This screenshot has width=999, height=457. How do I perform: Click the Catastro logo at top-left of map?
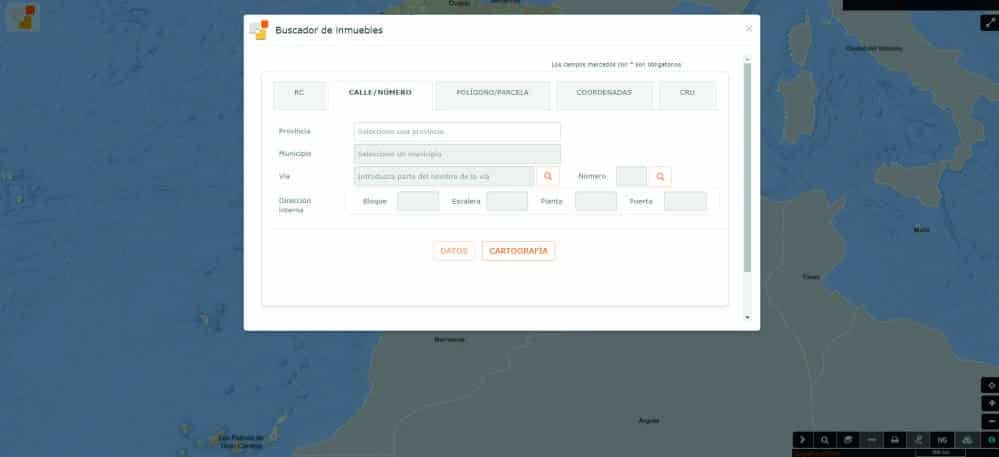point(22,16)
